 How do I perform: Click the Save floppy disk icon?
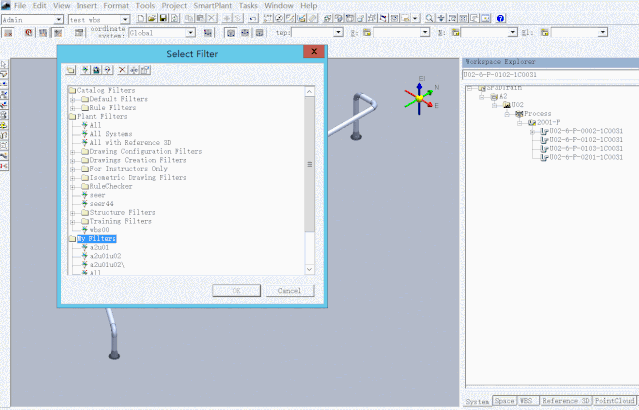point(163,18)
